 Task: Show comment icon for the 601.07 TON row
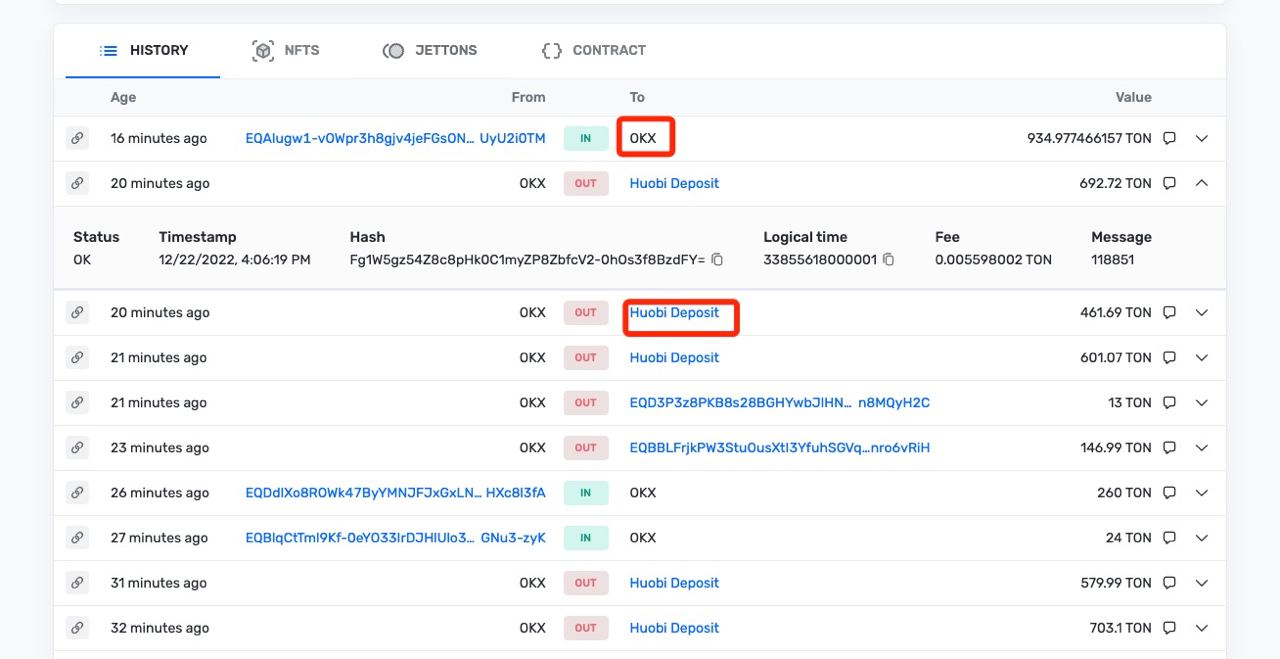coord(1169,358)
